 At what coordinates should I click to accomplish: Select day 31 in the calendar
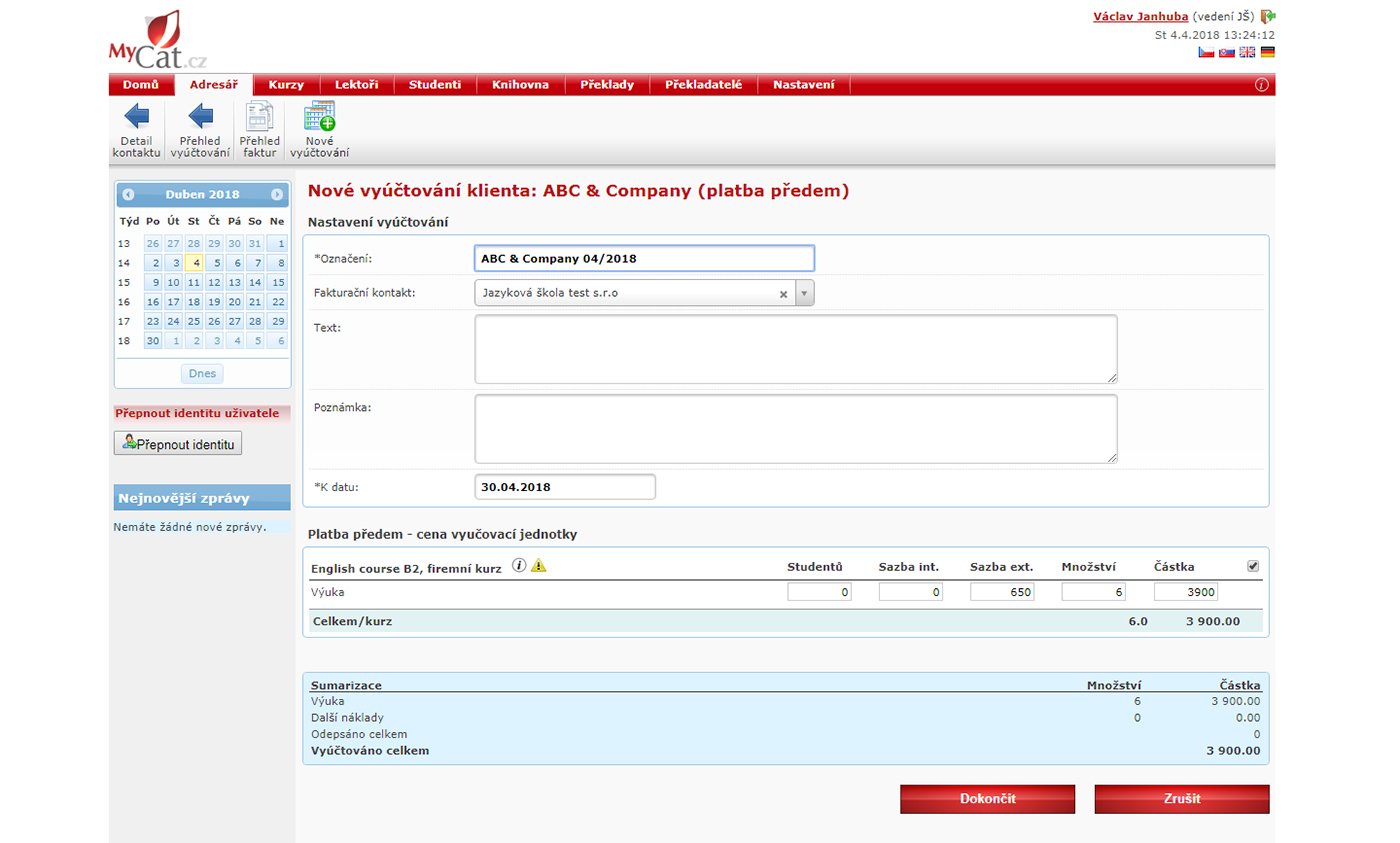click(256, 243)
